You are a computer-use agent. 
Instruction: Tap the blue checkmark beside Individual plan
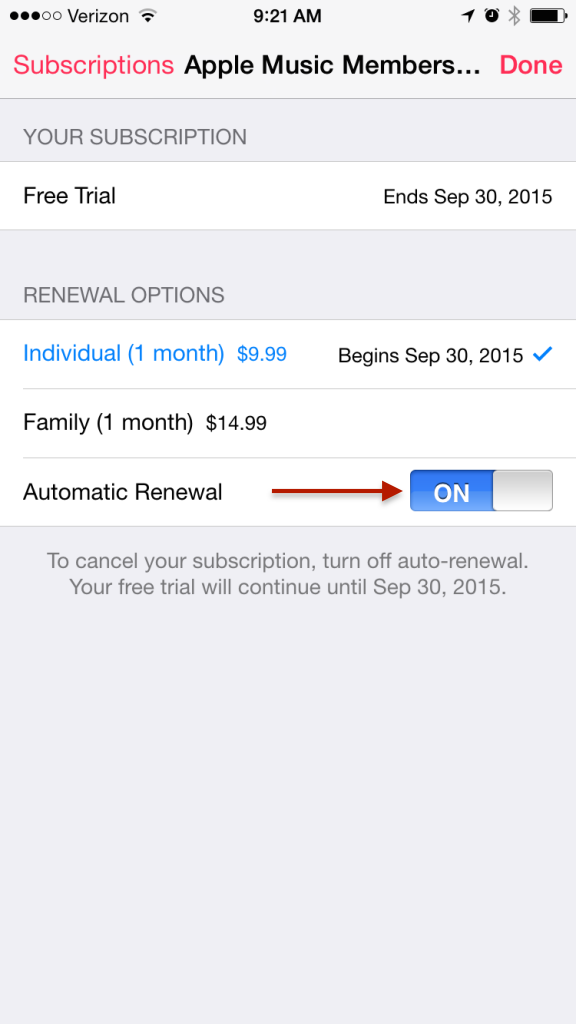tap(543, 354)
